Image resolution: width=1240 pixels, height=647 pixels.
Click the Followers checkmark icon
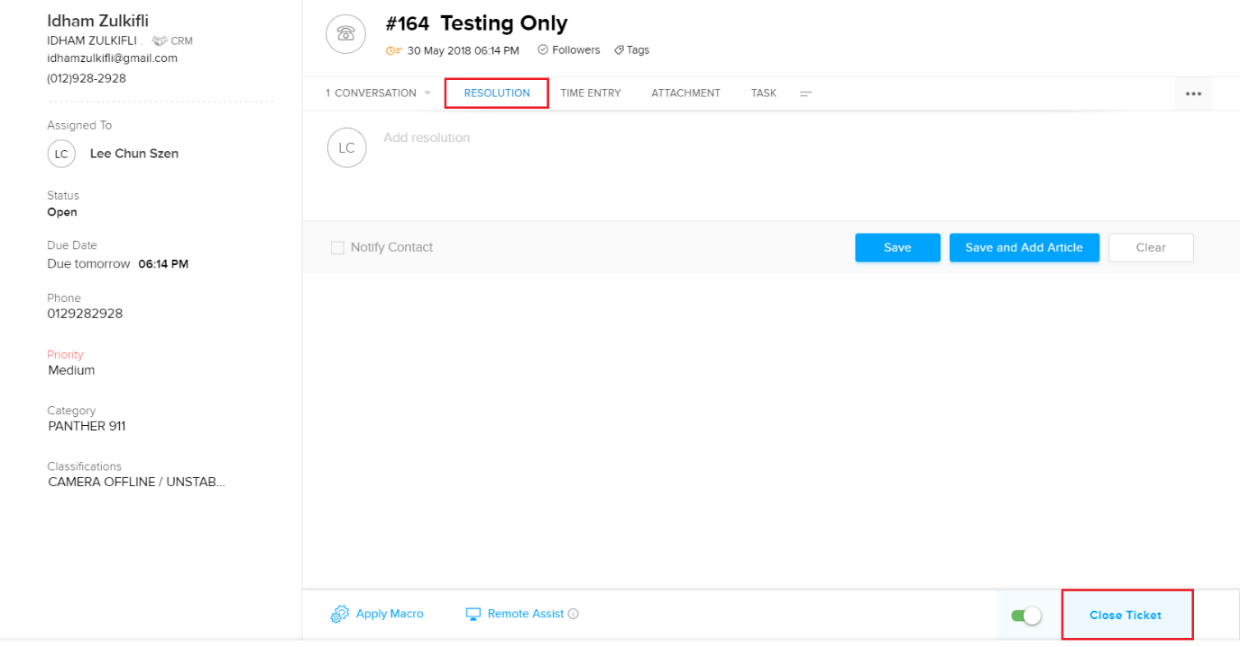[x=543, y=50]
